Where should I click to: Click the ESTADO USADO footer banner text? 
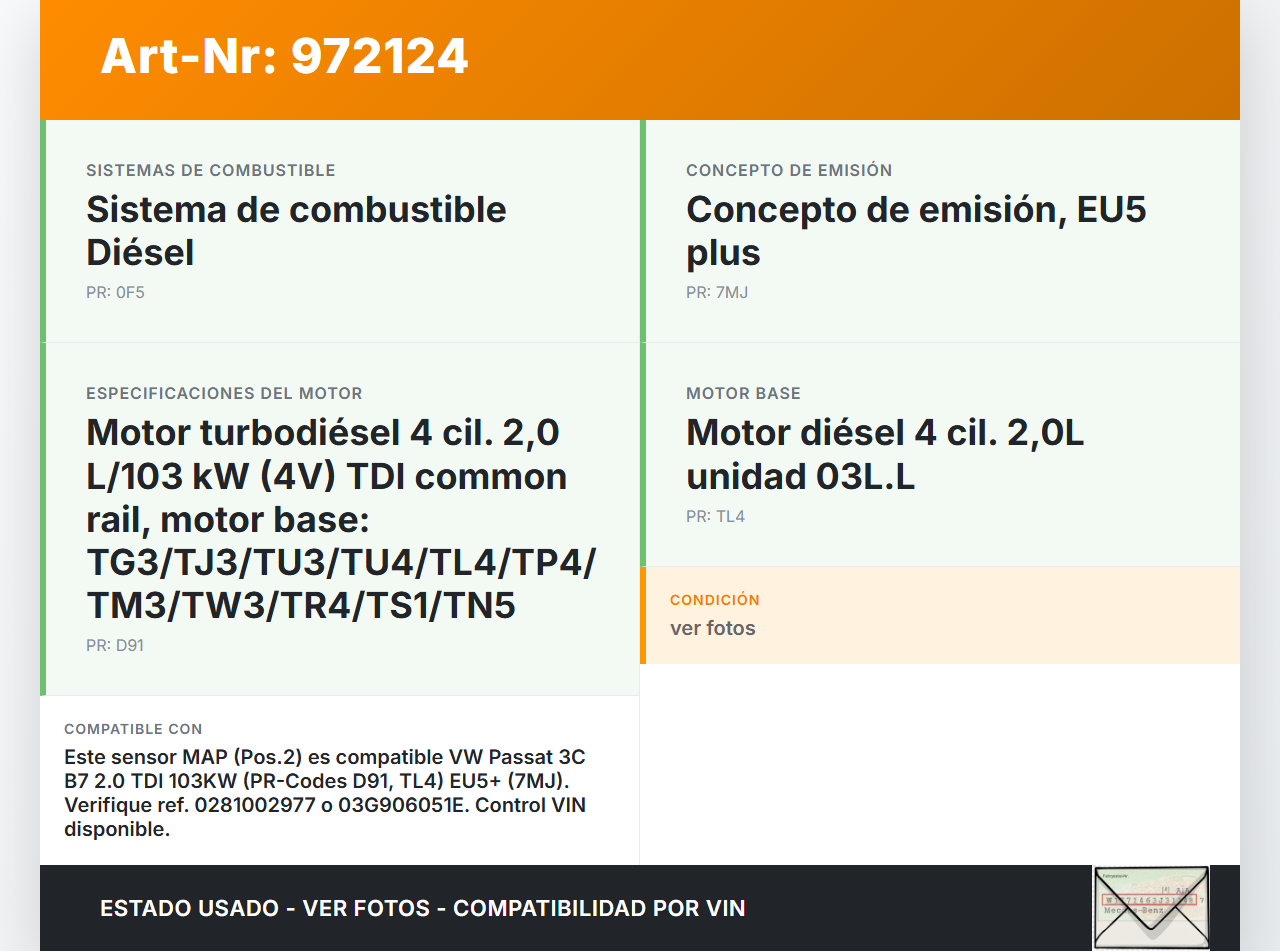[x=423, y=909]
